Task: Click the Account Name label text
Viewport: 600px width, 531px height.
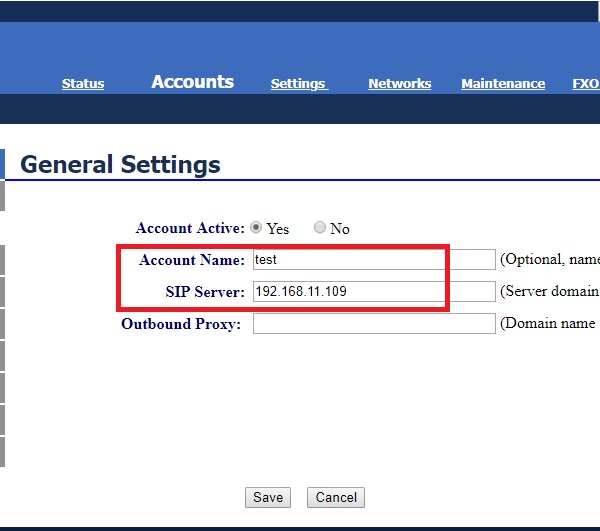Action: (x=191, y=260)
